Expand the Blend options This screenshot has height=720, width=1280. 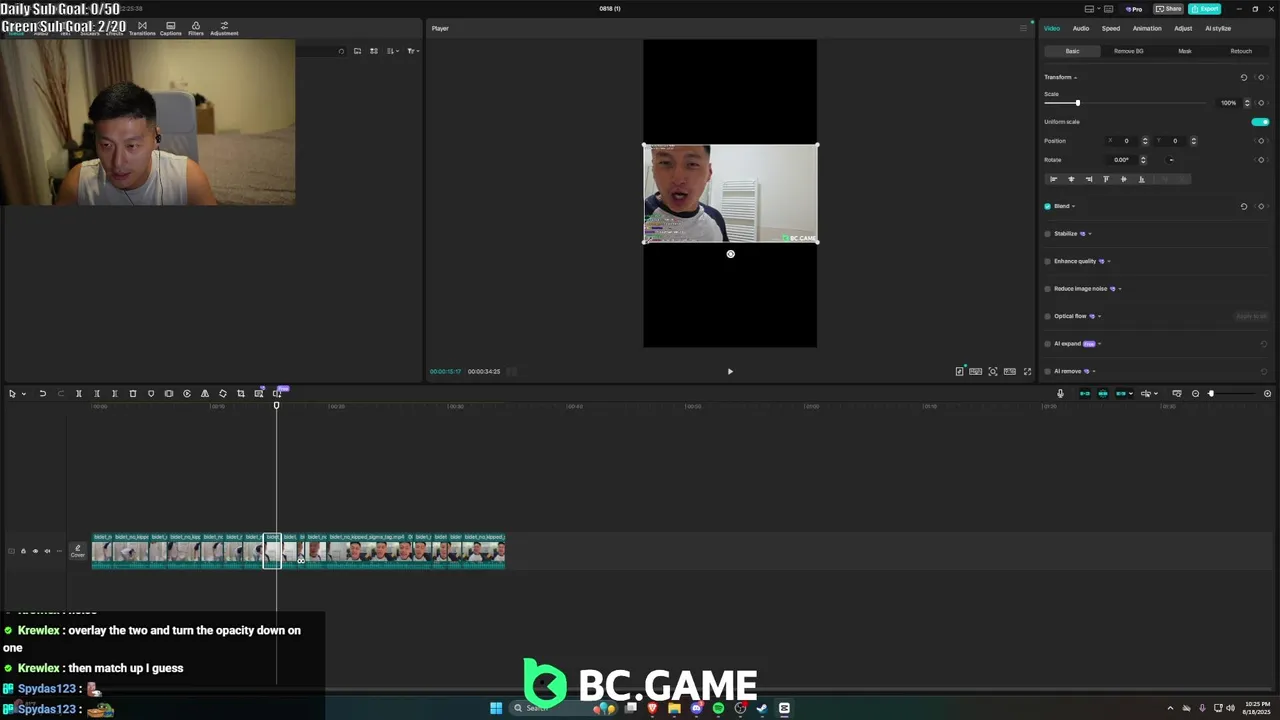point(1074,207)
